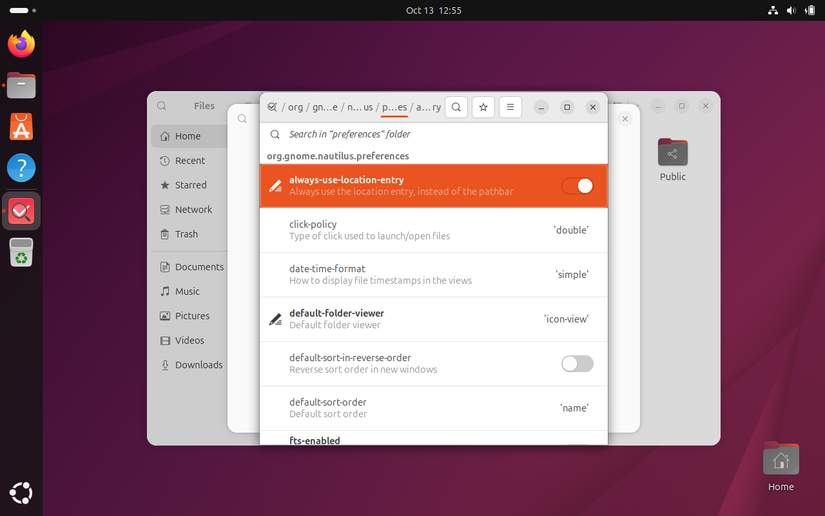Select Downloads in the Files sidebar
Viewport: 825px width, 516px height.
tap(198, 365)
